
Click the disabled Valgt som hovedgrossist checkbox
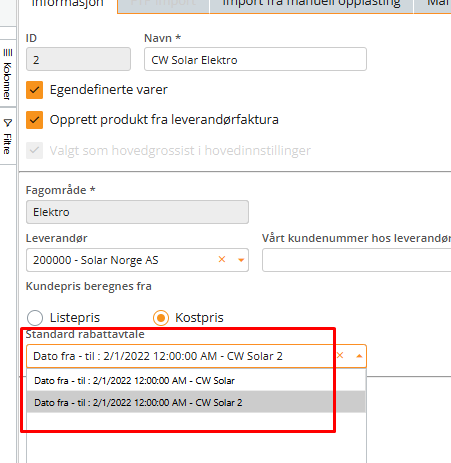point(34,150)
